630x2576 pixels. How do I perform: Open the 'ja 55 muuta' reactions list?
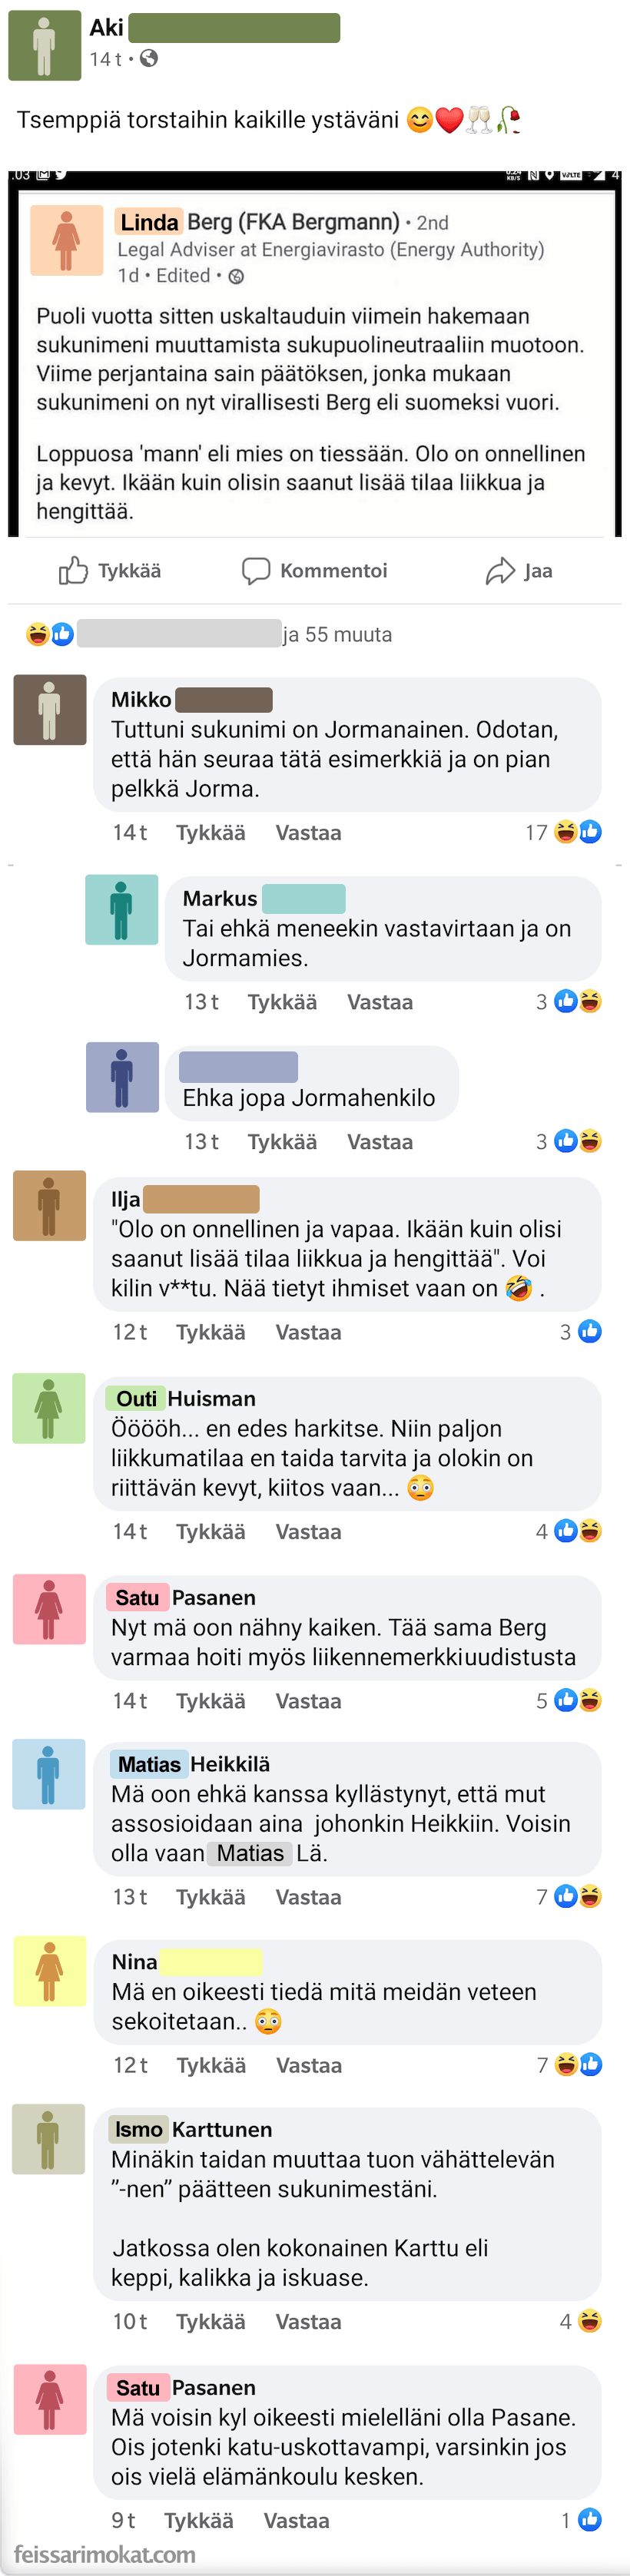337,634
